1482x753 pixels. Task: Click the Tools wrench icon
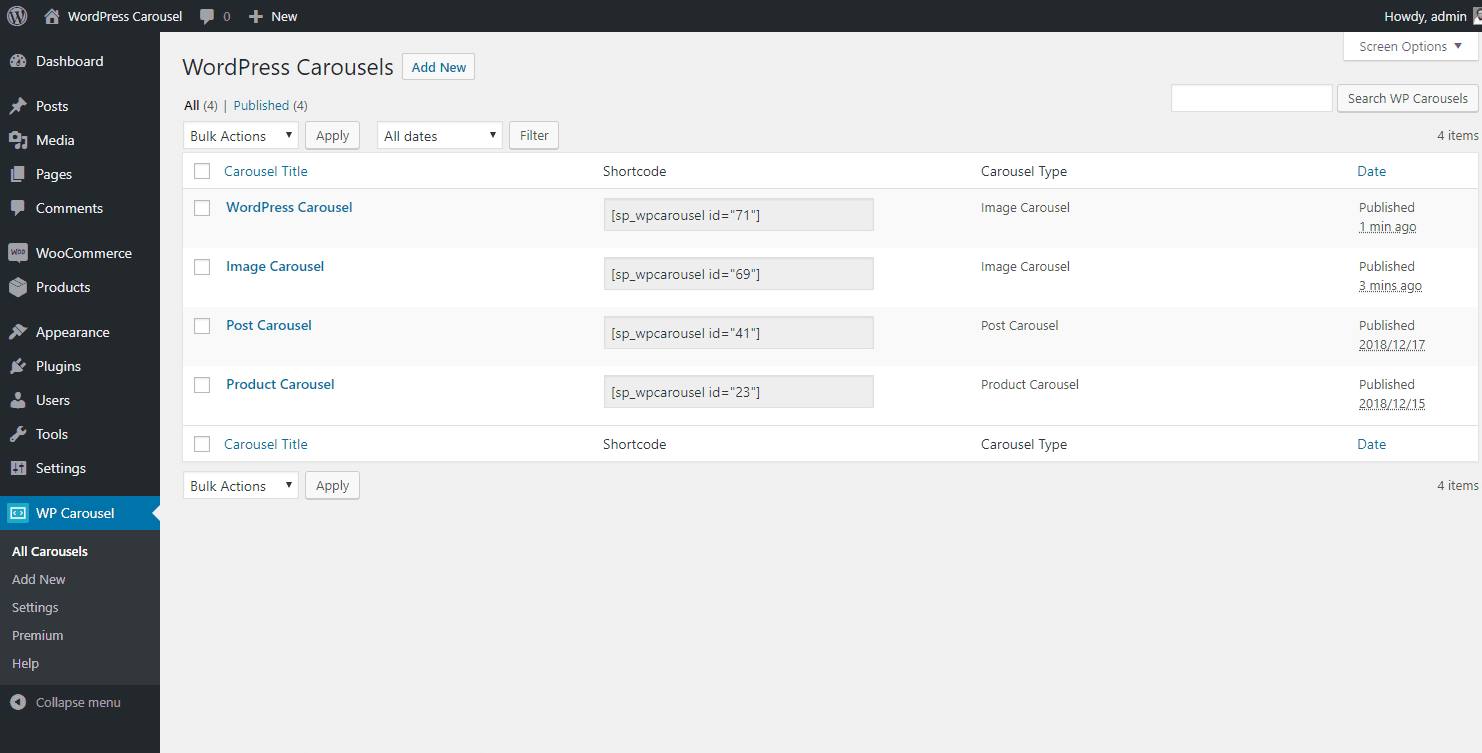pos(18,434)
